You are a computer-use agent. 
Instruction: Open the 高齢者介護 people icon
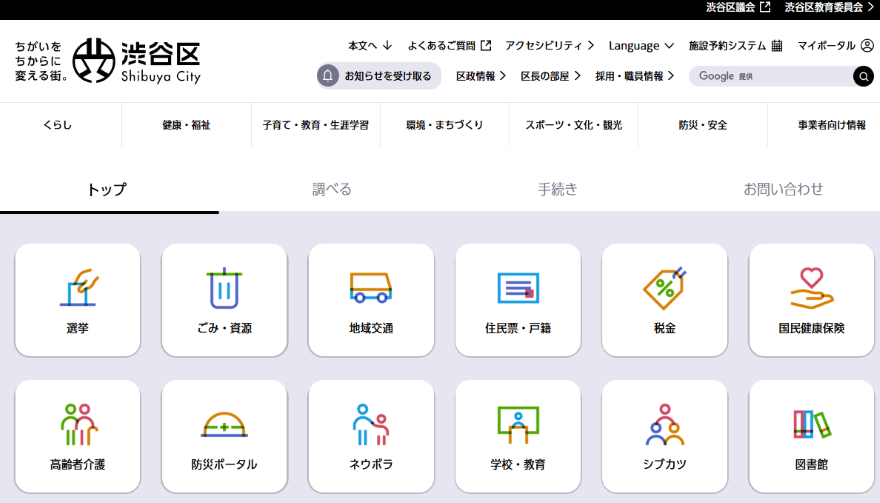pos(77,437)
